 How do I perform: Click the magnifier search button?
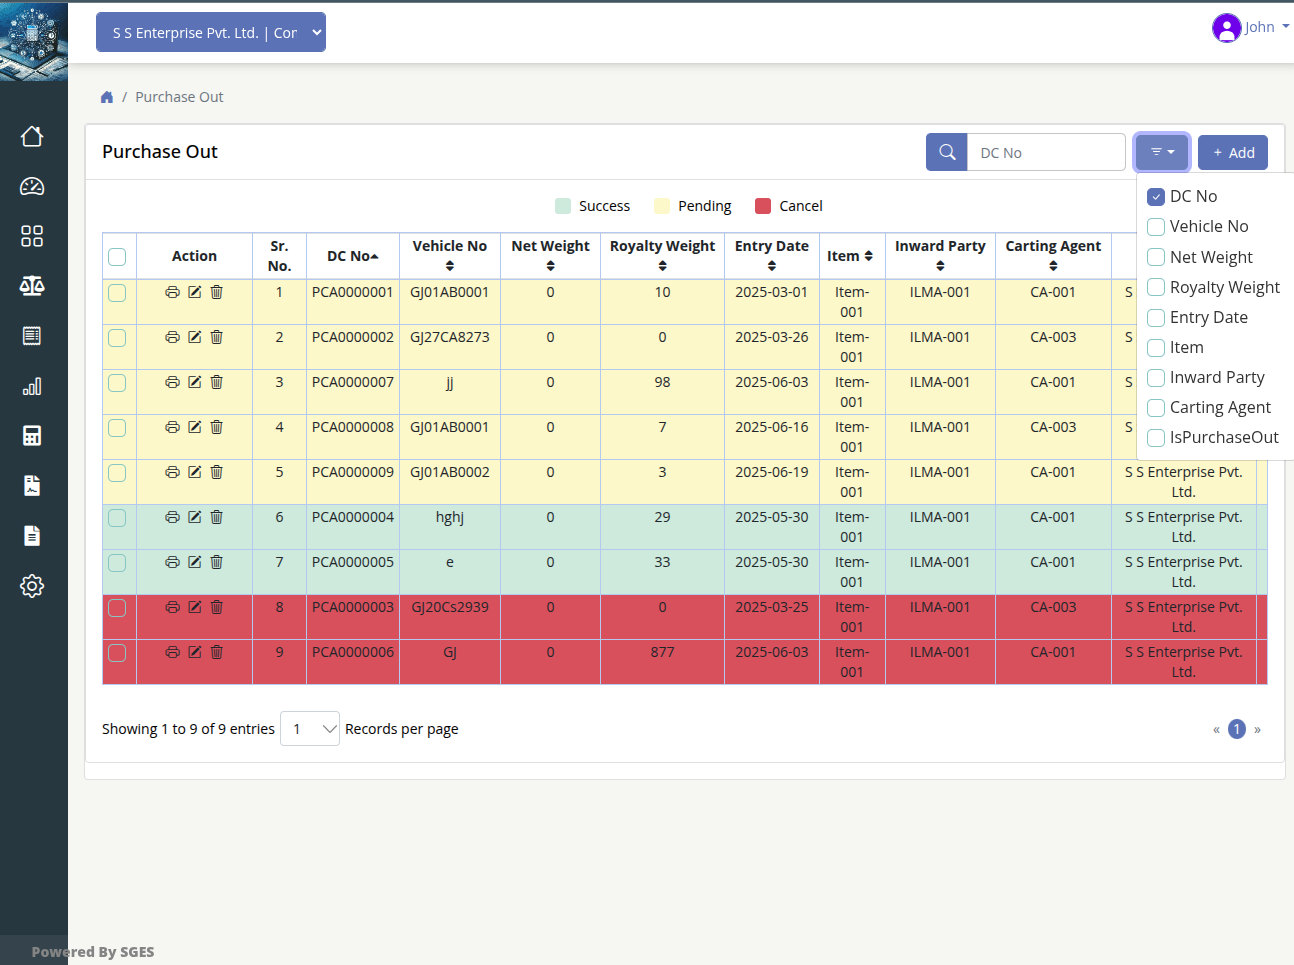(946, 152)
